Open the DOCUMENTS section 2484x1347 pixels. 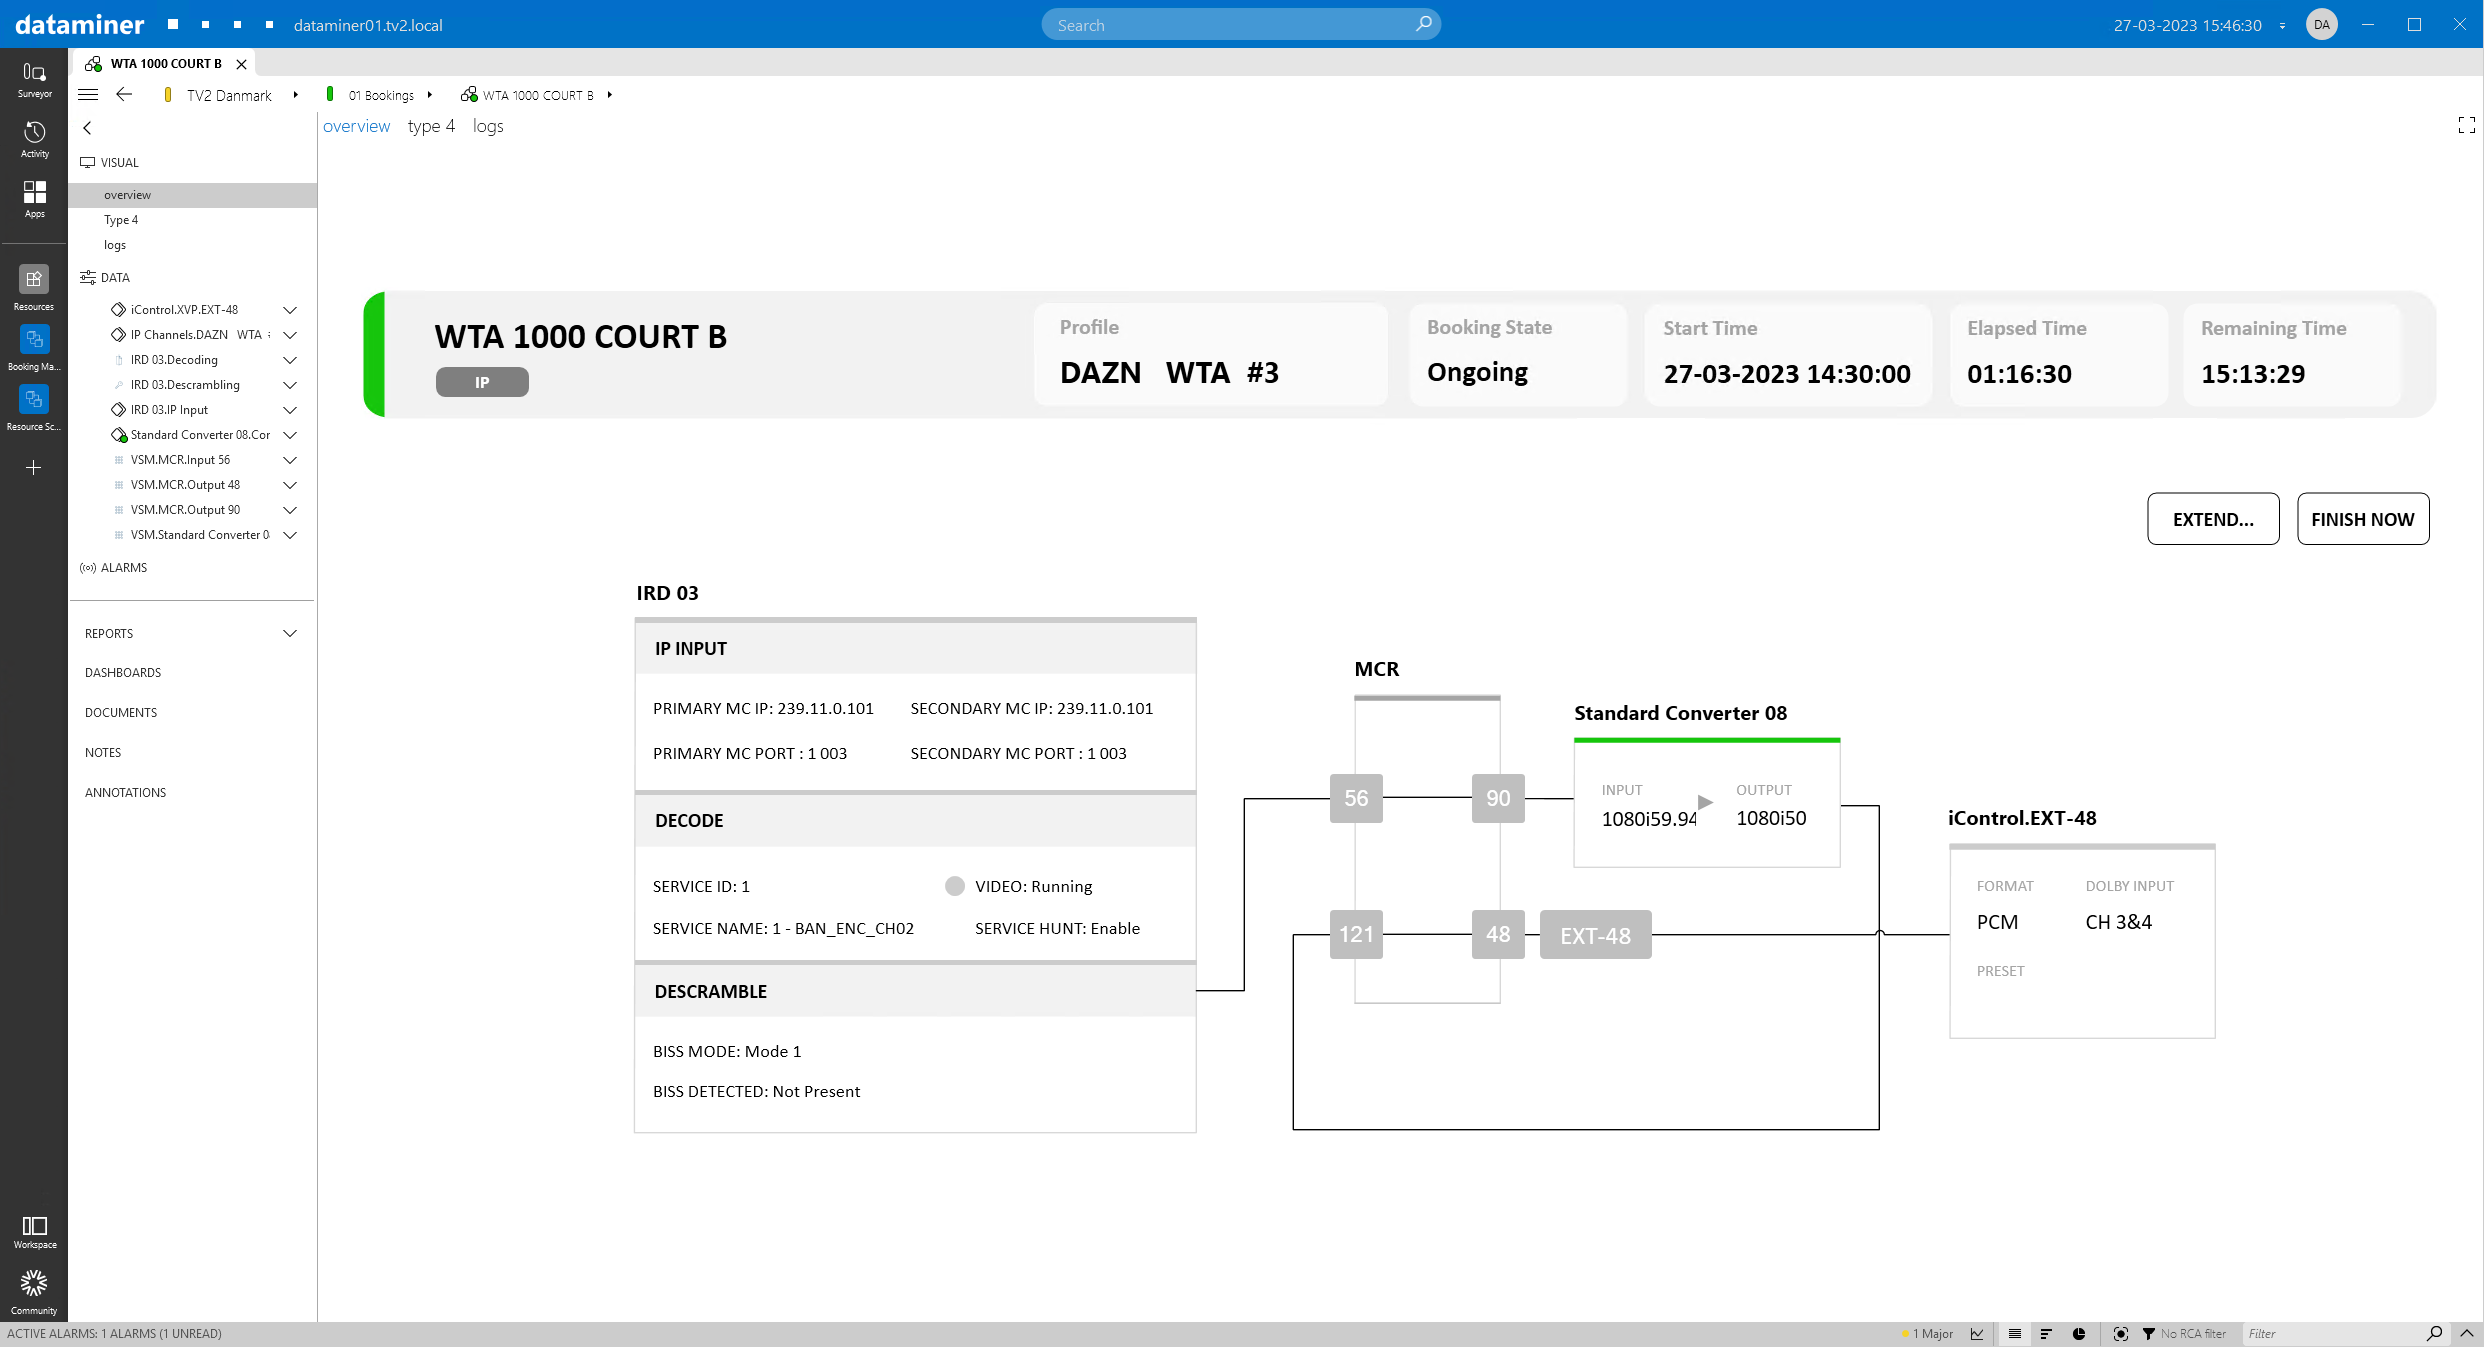tap(121, 713)
